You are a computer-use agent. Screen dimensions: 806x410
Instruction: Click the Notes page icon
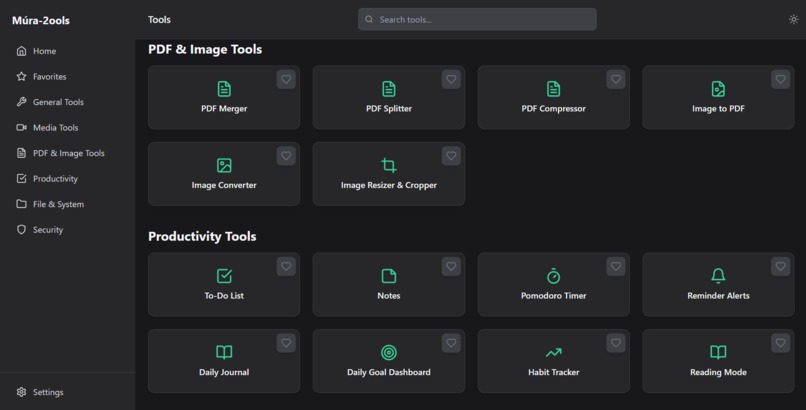coord(389,276)
